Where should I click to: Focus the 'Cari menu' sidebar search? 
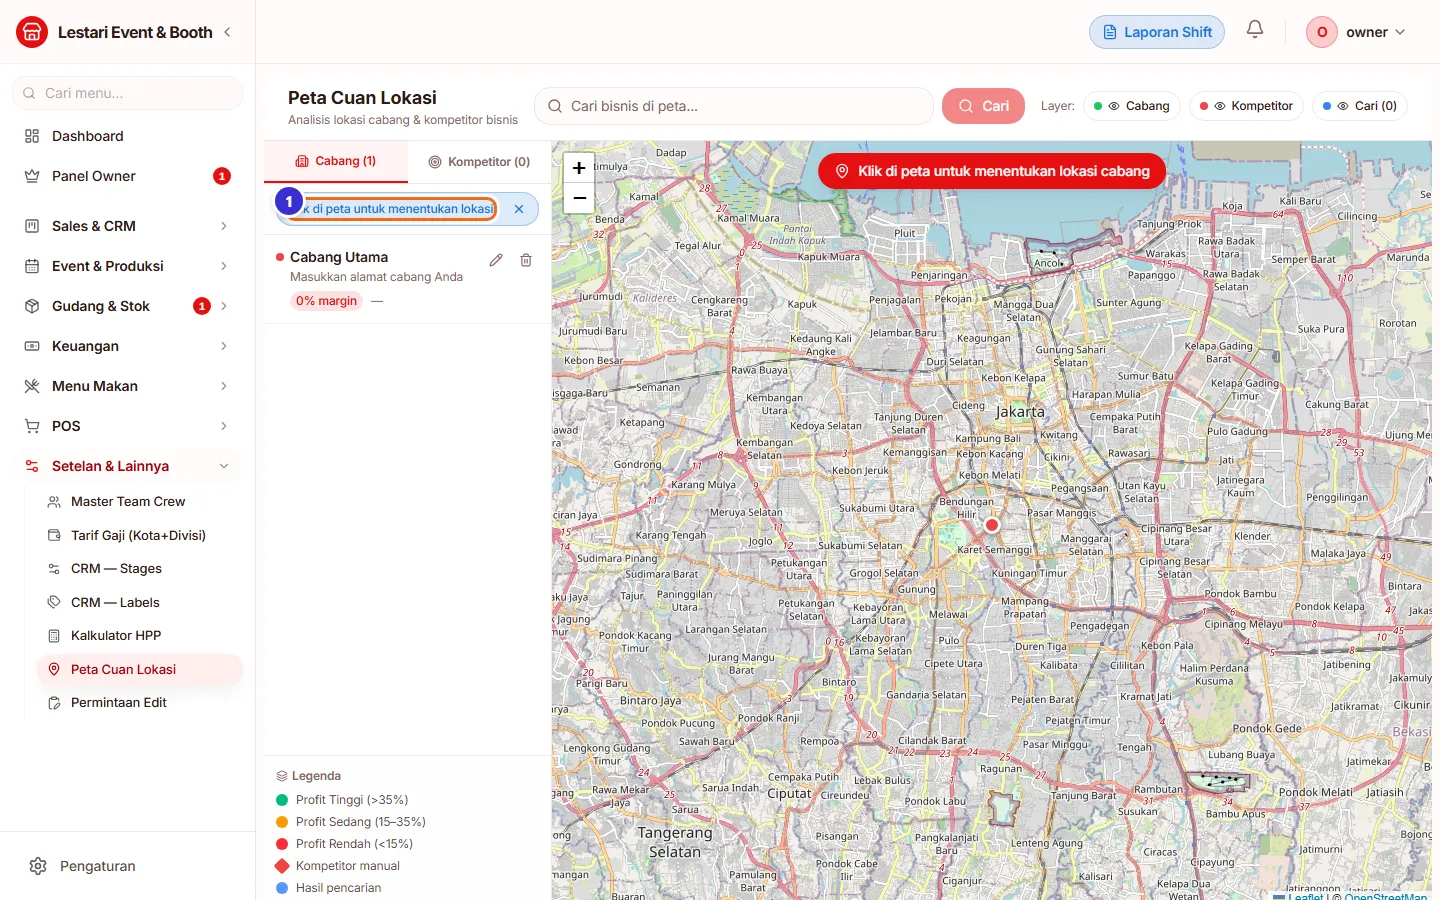[x=128, y=93]
